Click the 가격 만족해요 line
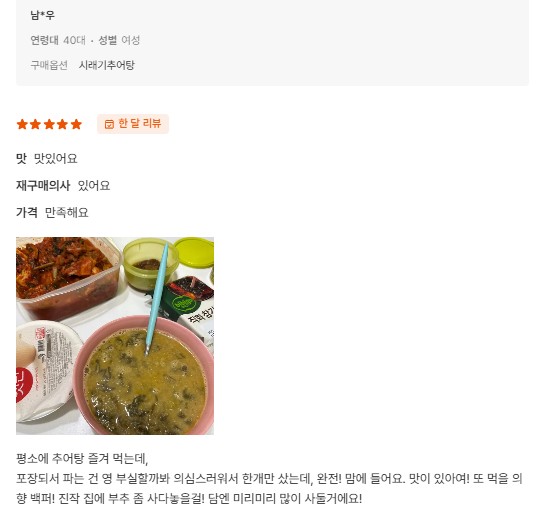Screen dimensions: 555x516 click(52, 212)
